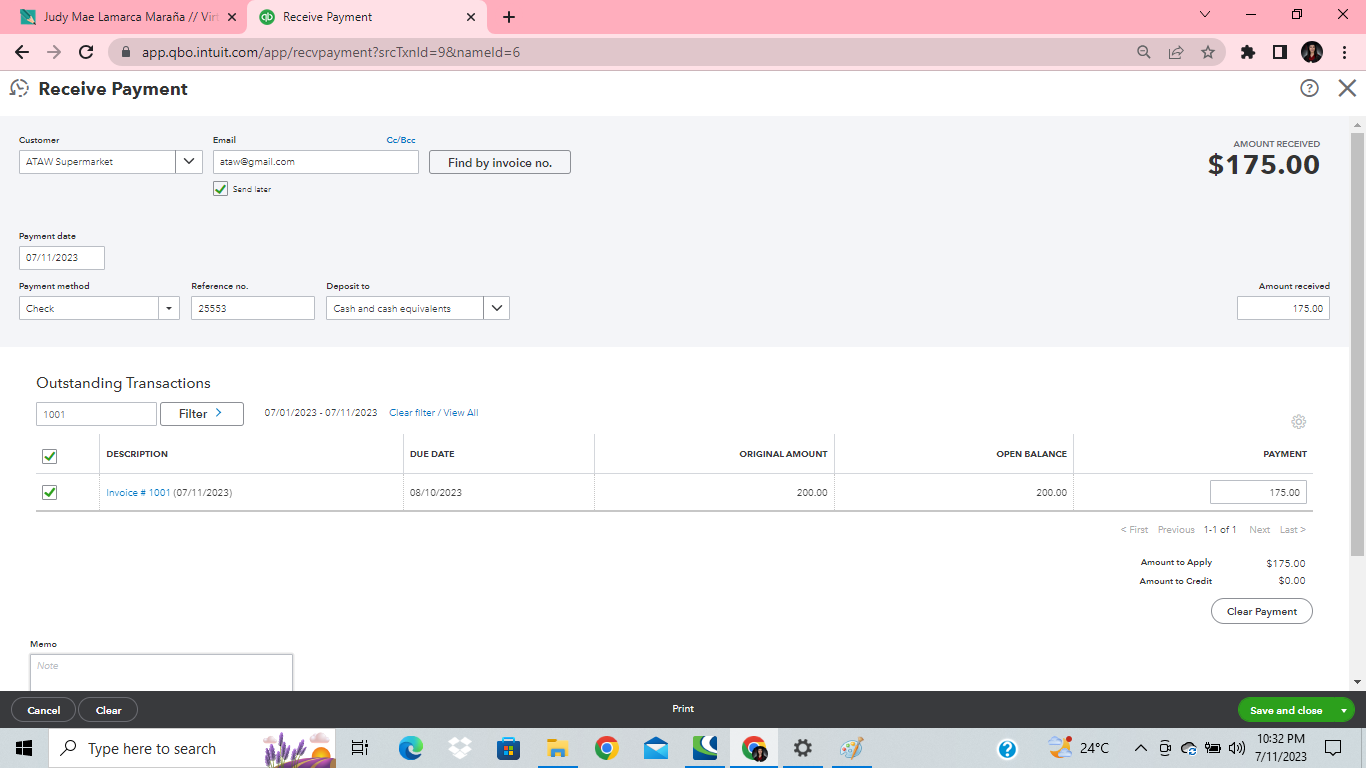Image resolution: width=1366 pixels, height=768 pixels.
Task: Uncheck the Invoice # 1001 row checkbox
Action: coord(49,492)
